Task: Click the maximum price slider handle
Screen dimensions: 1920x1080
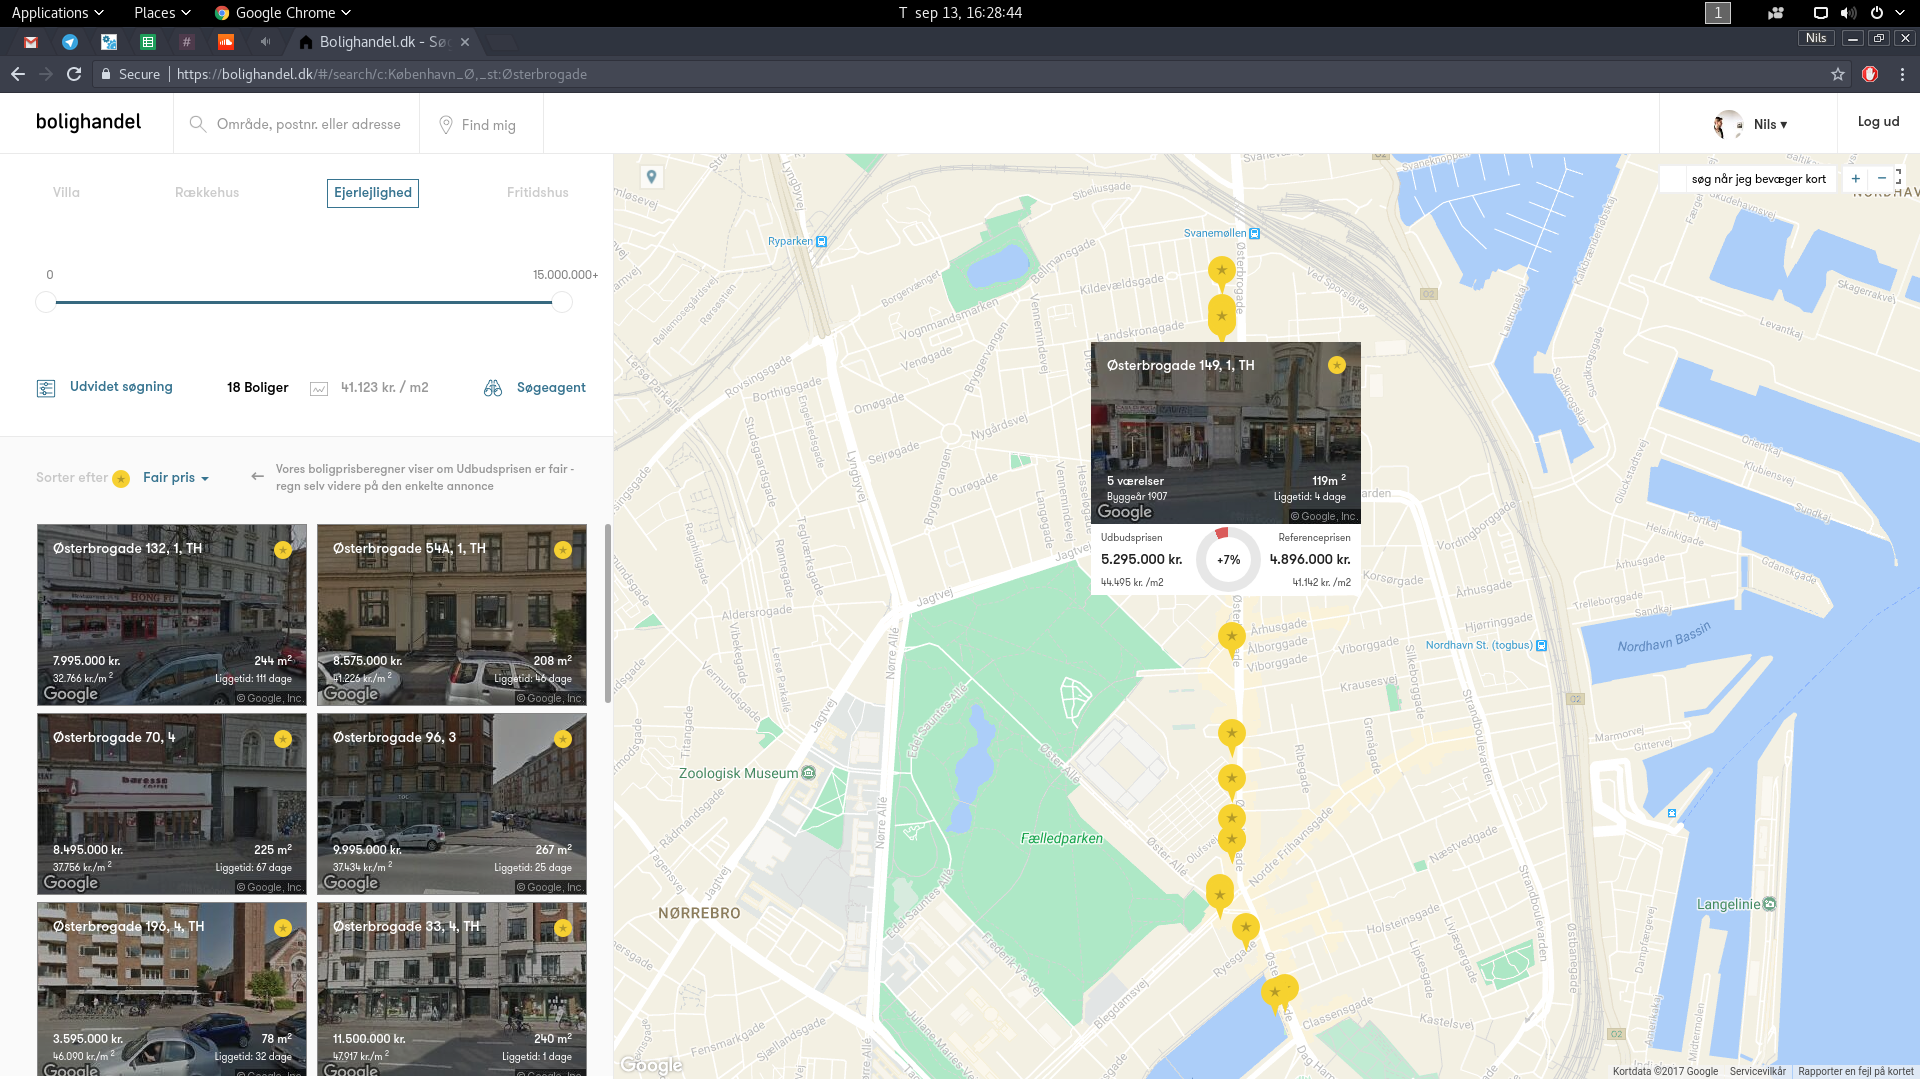Action: click(562, 302)
